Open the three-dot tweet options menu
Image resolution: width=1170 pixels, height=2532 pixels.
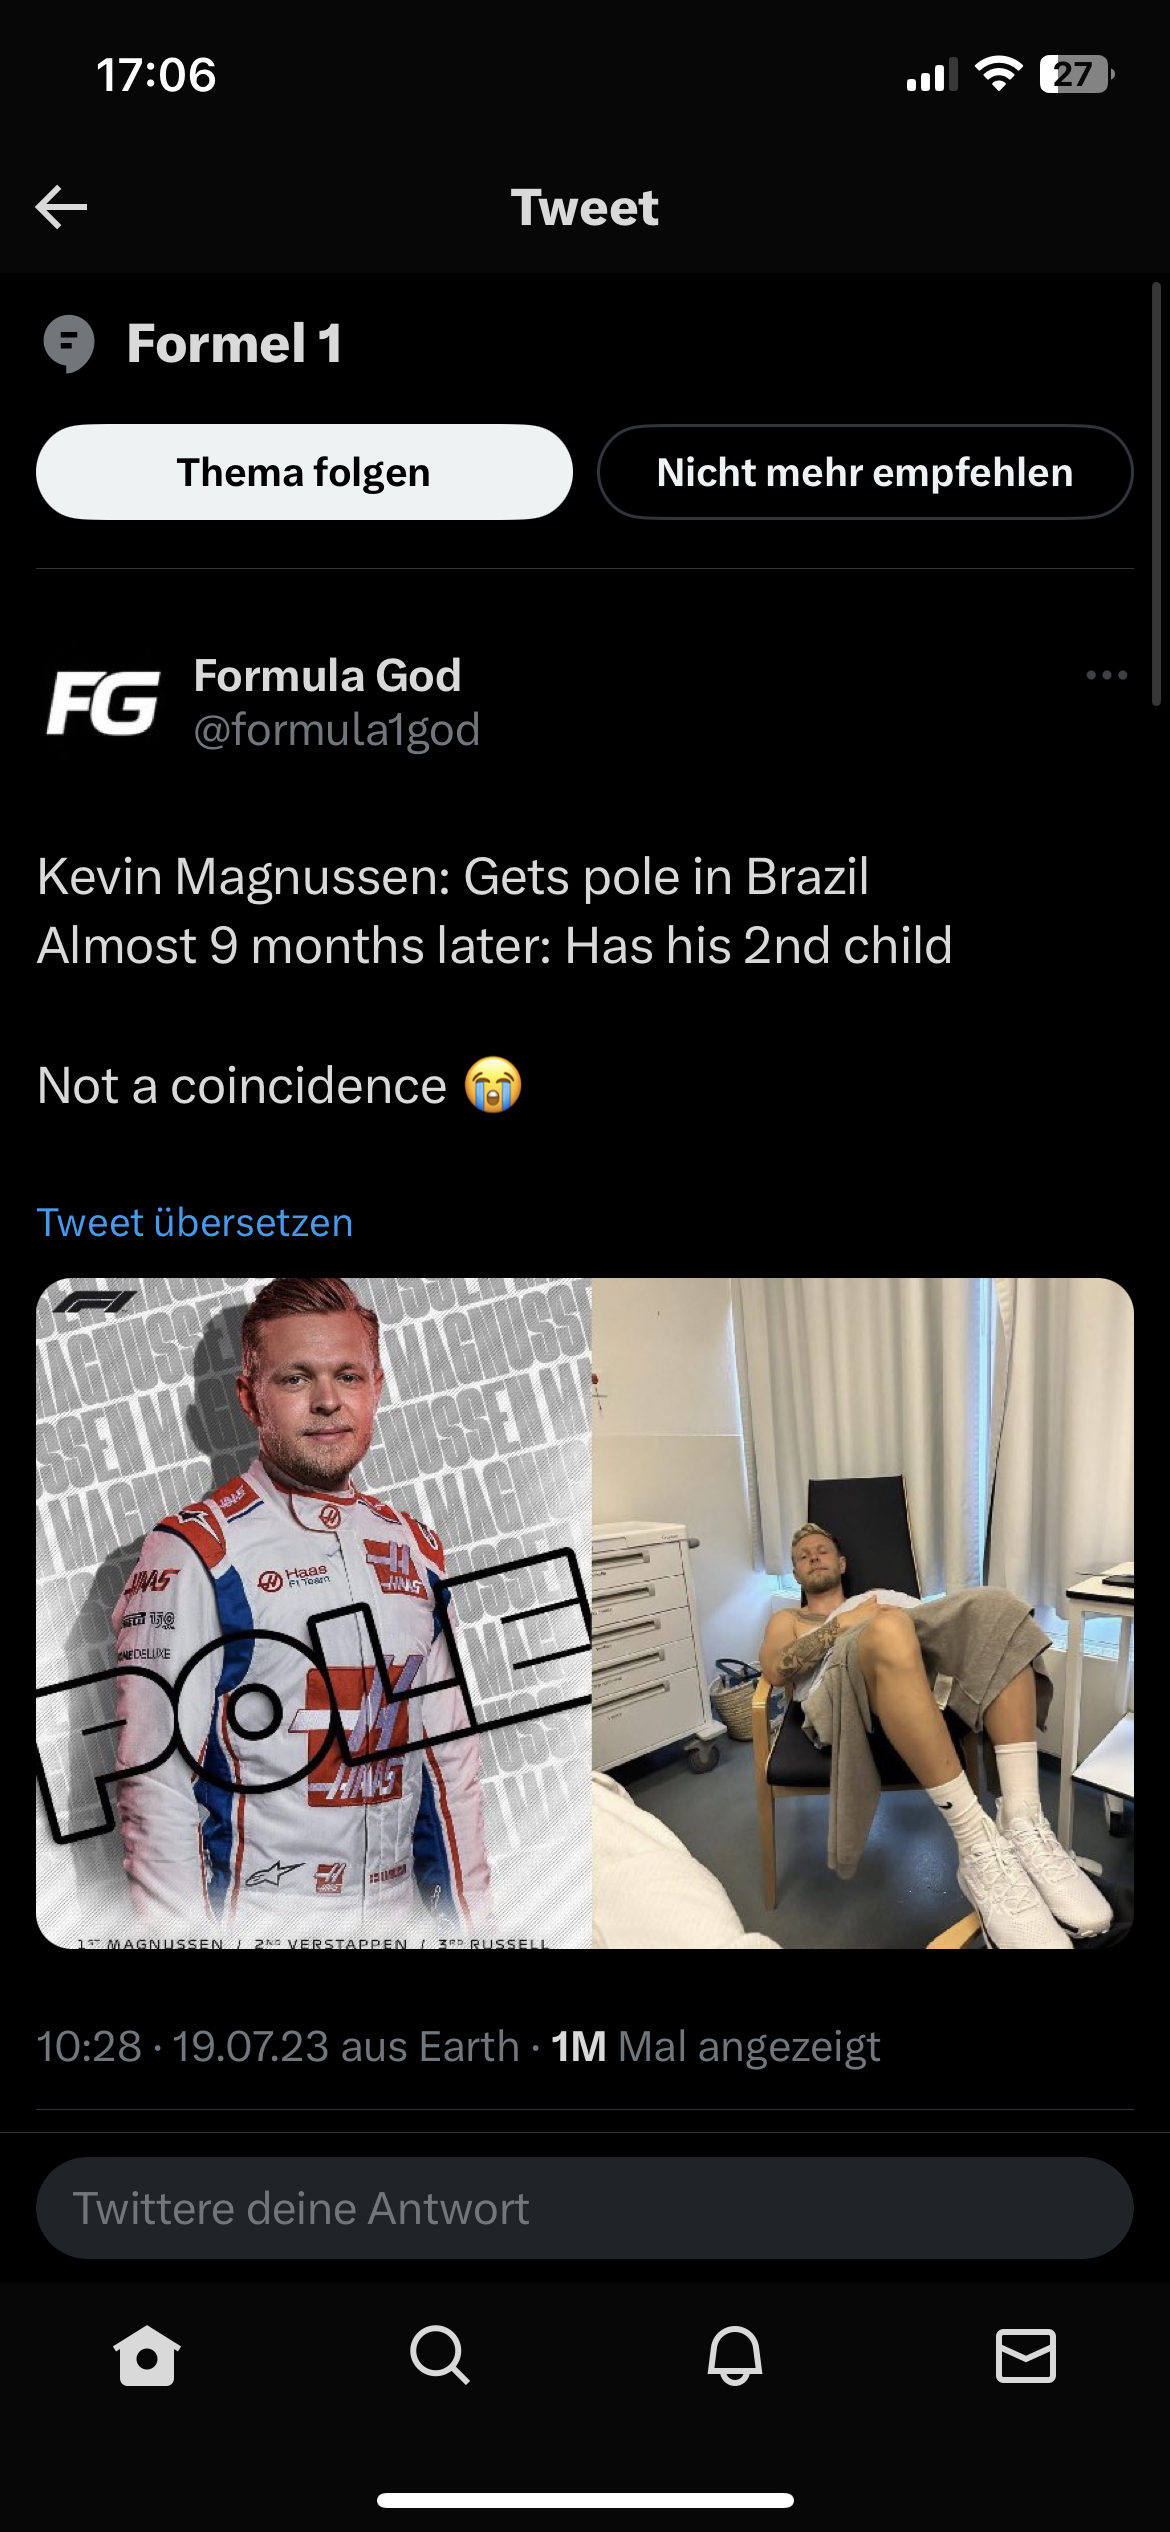1106,676
